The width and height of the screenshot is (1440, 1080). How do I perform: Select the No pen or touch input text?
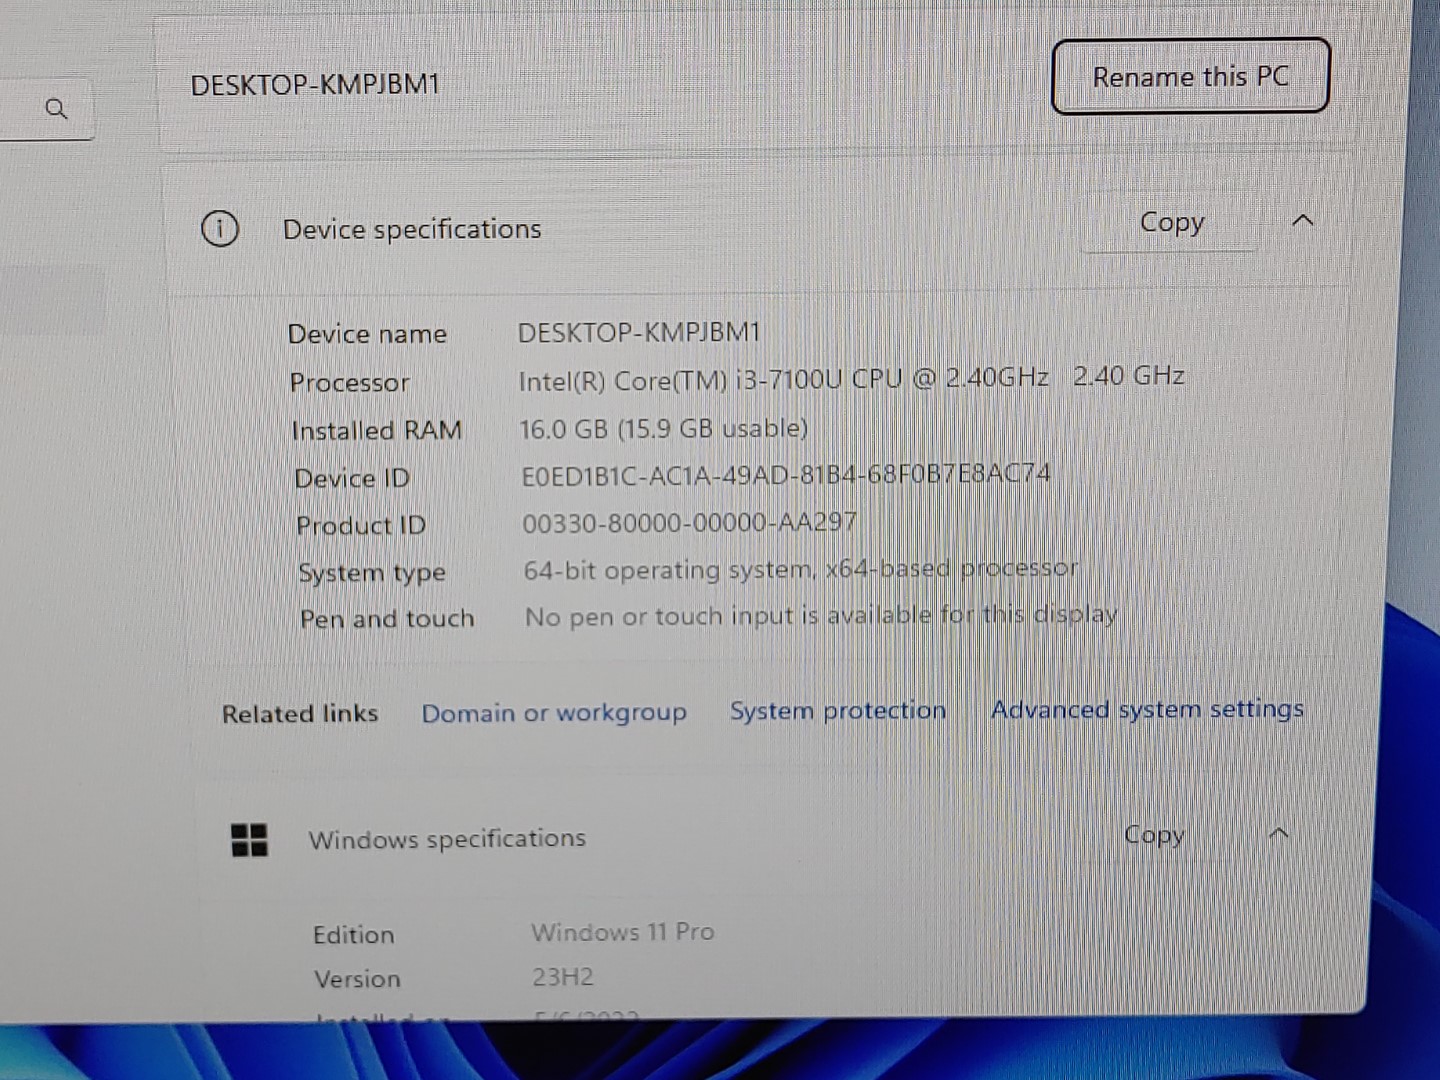[821, 615]
